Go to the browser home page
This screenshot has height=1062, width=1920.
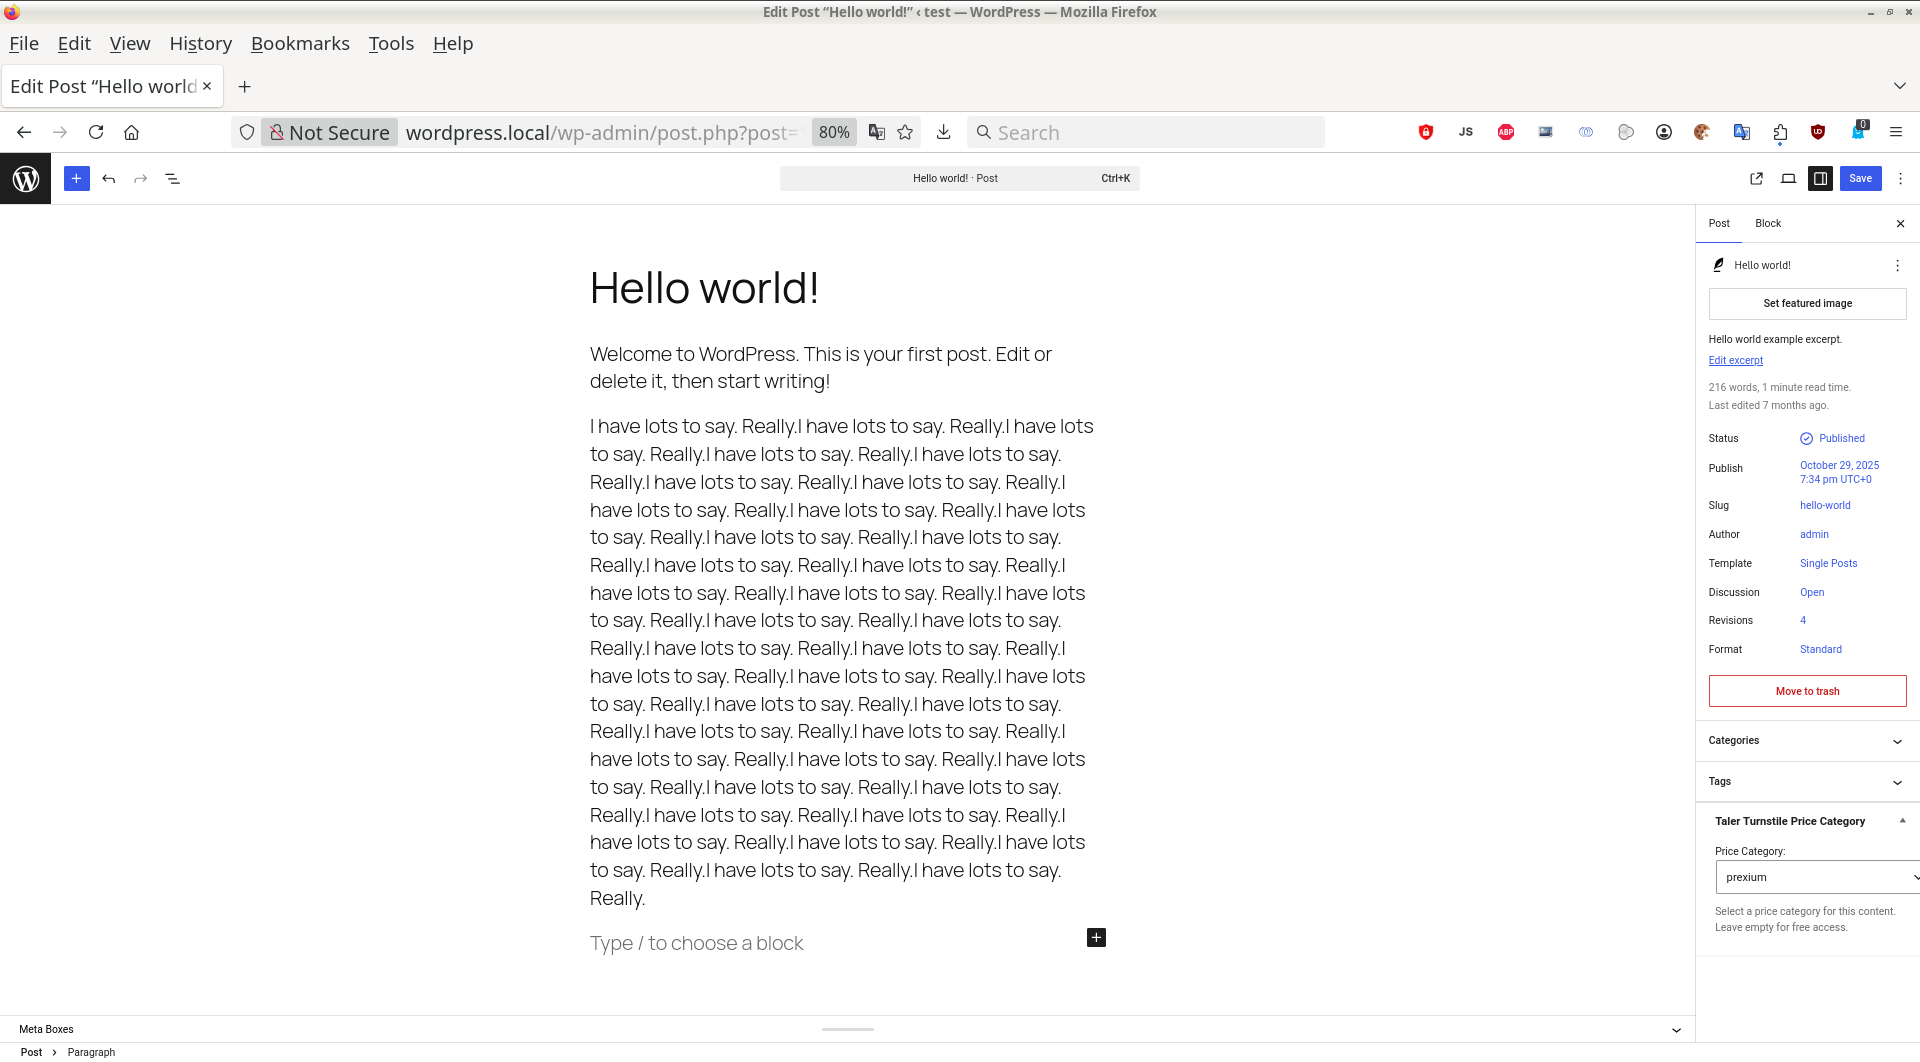coord(132,132)
